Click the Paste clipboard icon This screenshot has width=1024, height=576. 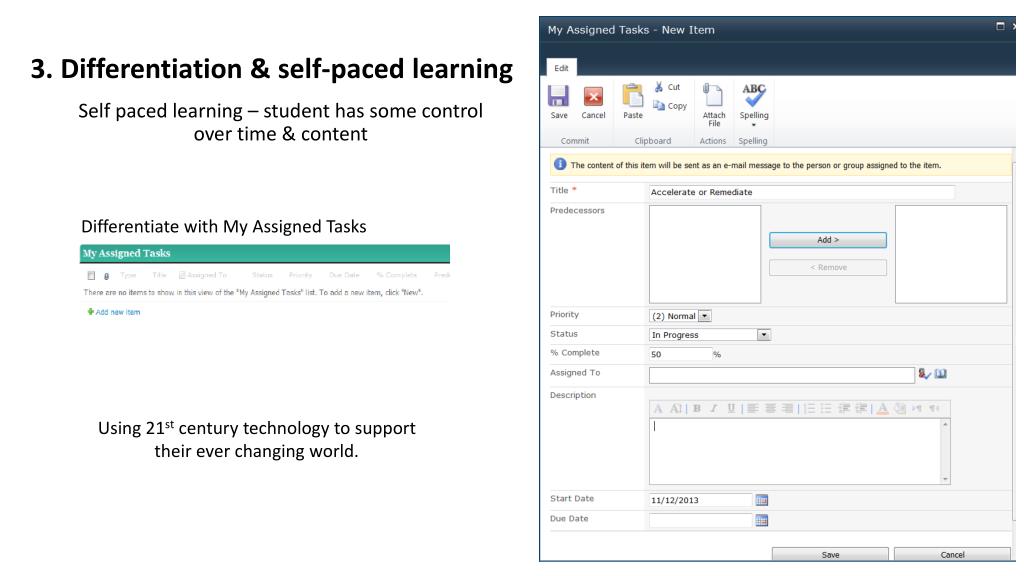[632, 96]
